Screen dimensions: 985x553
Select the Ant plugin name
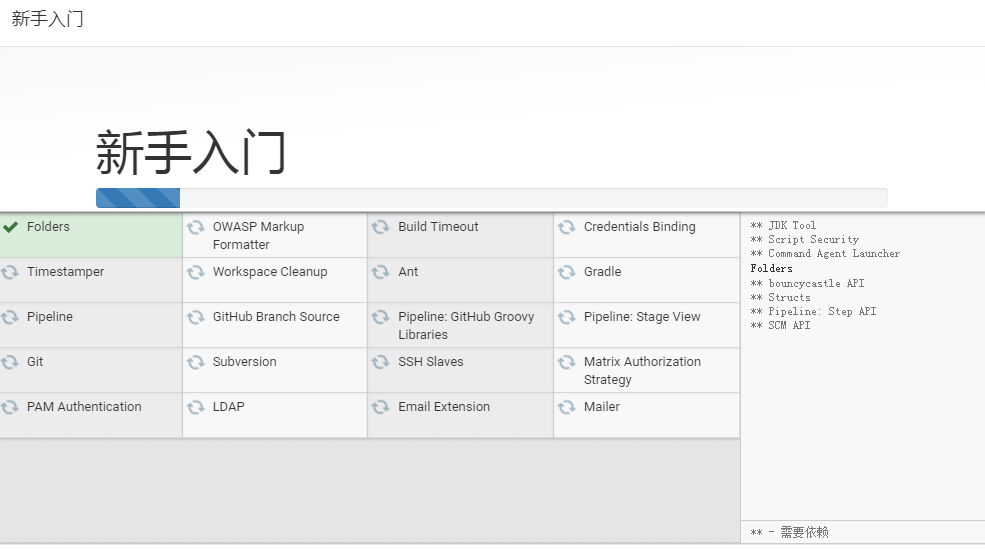coord(408,271)
